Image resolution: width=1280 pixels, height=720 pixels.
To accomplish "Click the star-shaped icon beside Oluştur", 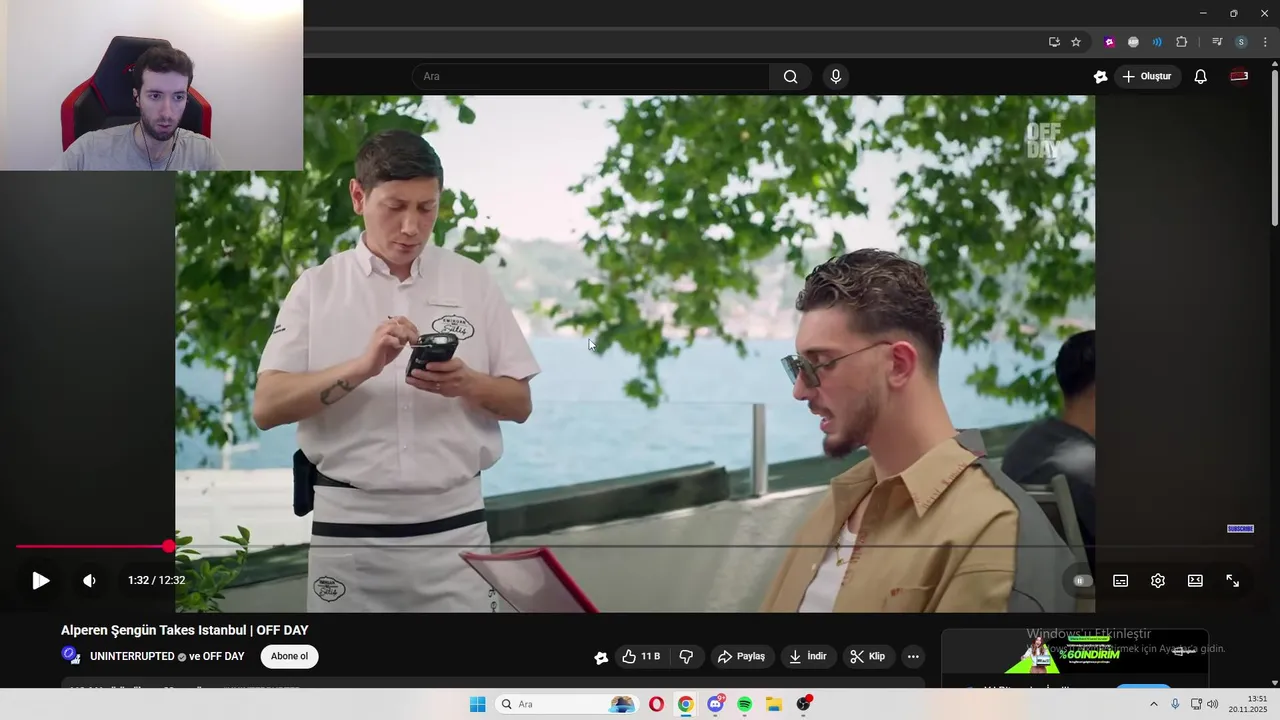I will coord(1101,77).
